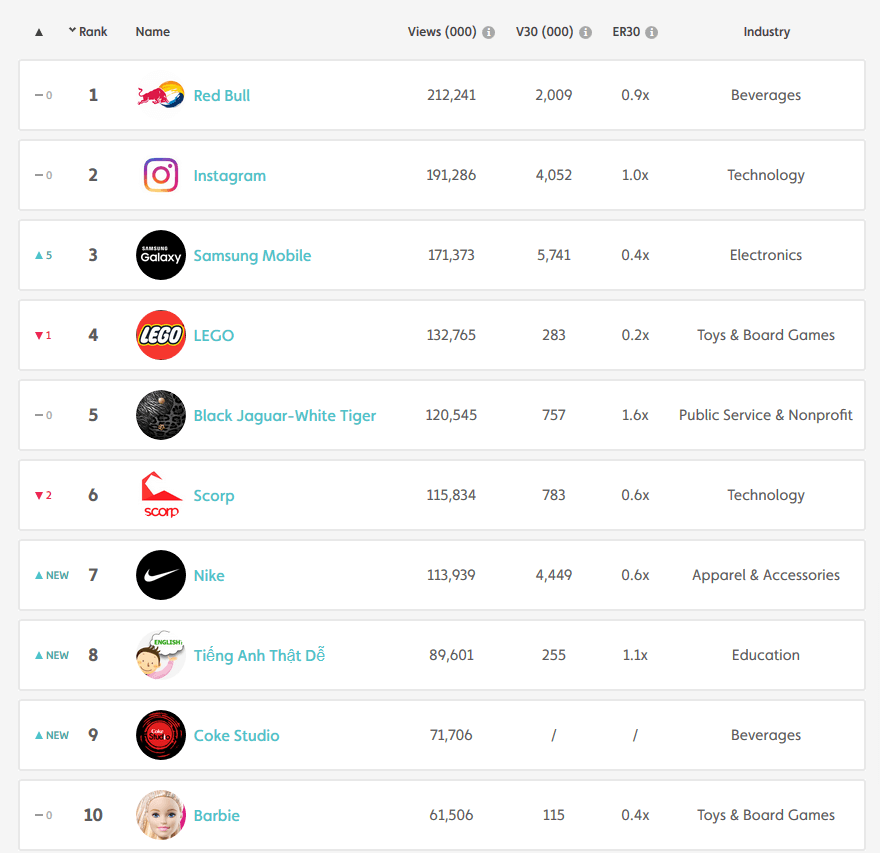Sort by Rank column header
This screenshot has width=880, height=853.
pyautogui.click(x=88, y=31)
